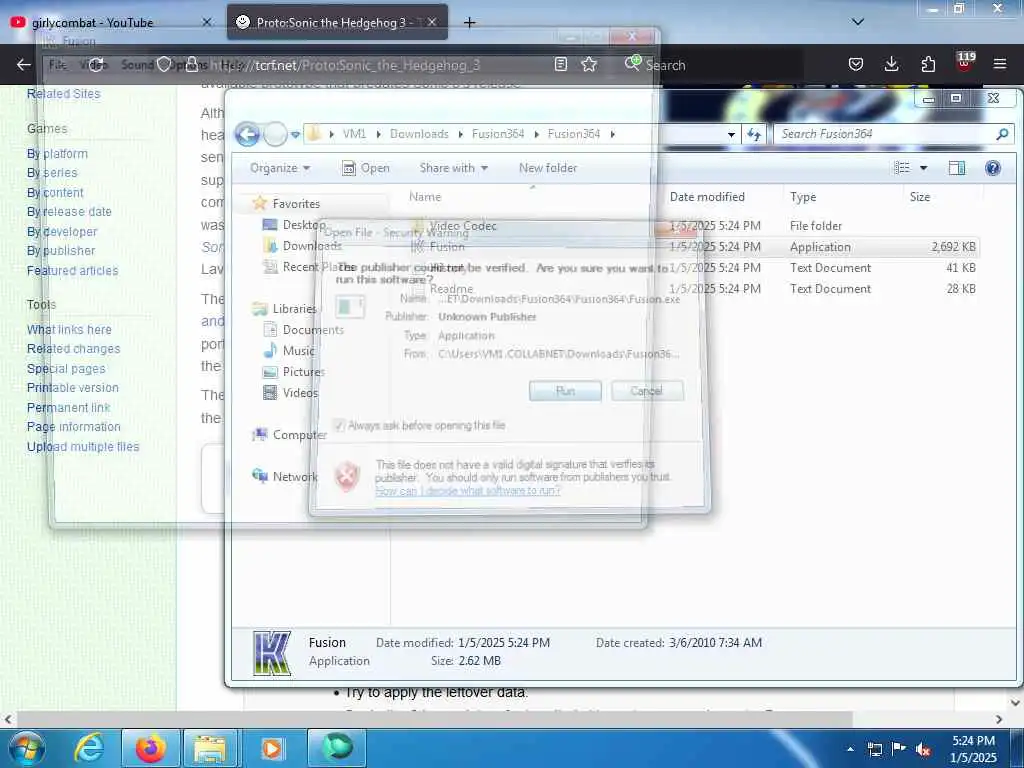This screenshot has height=768, width=1024.
Task: Open the 'Featured articles' sidebar link
Action: point(72,270)
